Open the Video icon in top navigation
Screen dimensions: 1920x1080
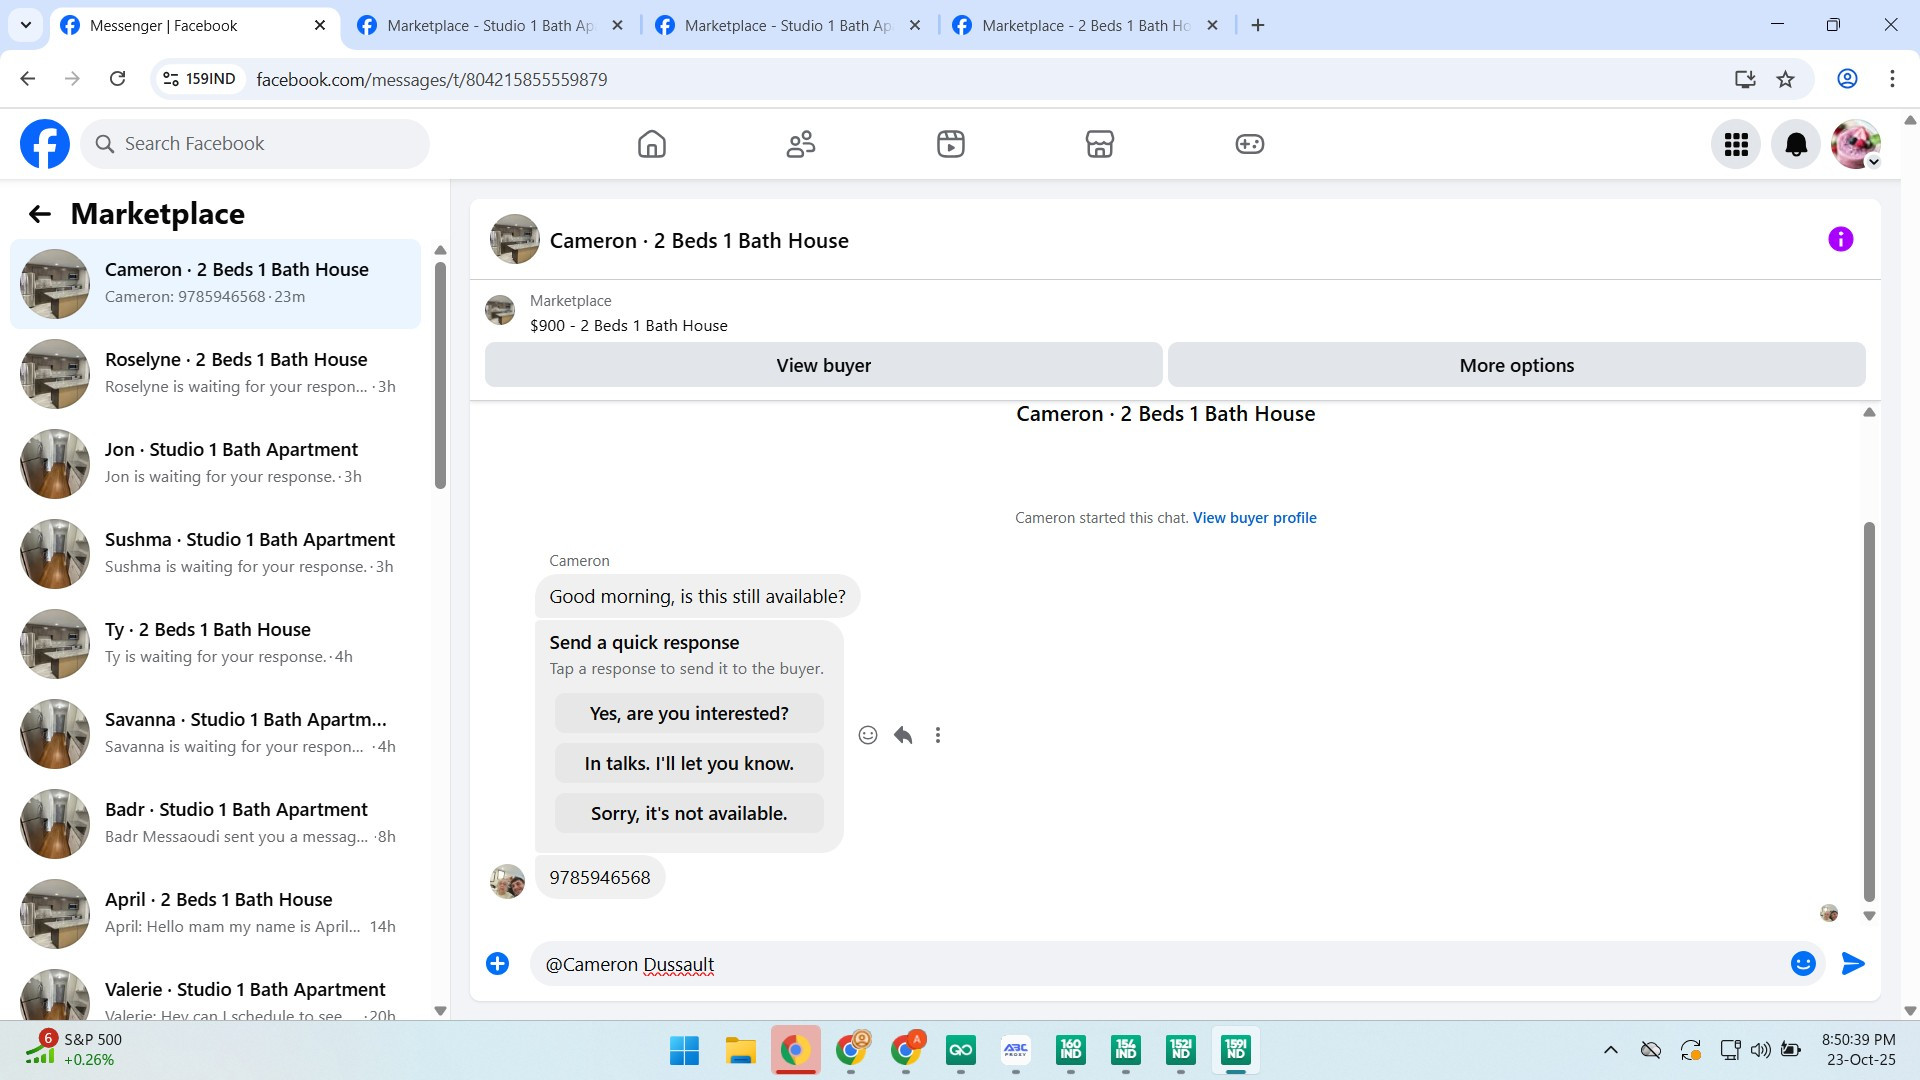pyautogui.click(x=950, y=144)
